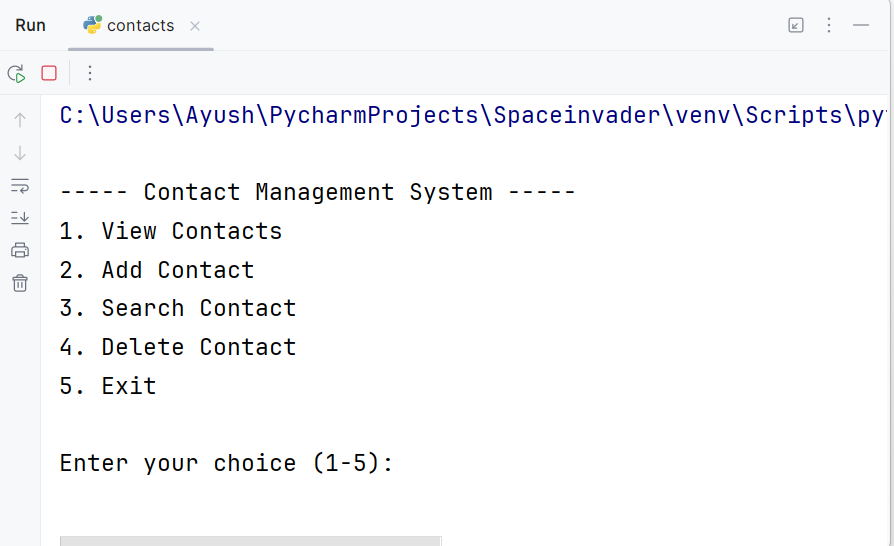Restore Run panel to window mode

click(796, 25)
